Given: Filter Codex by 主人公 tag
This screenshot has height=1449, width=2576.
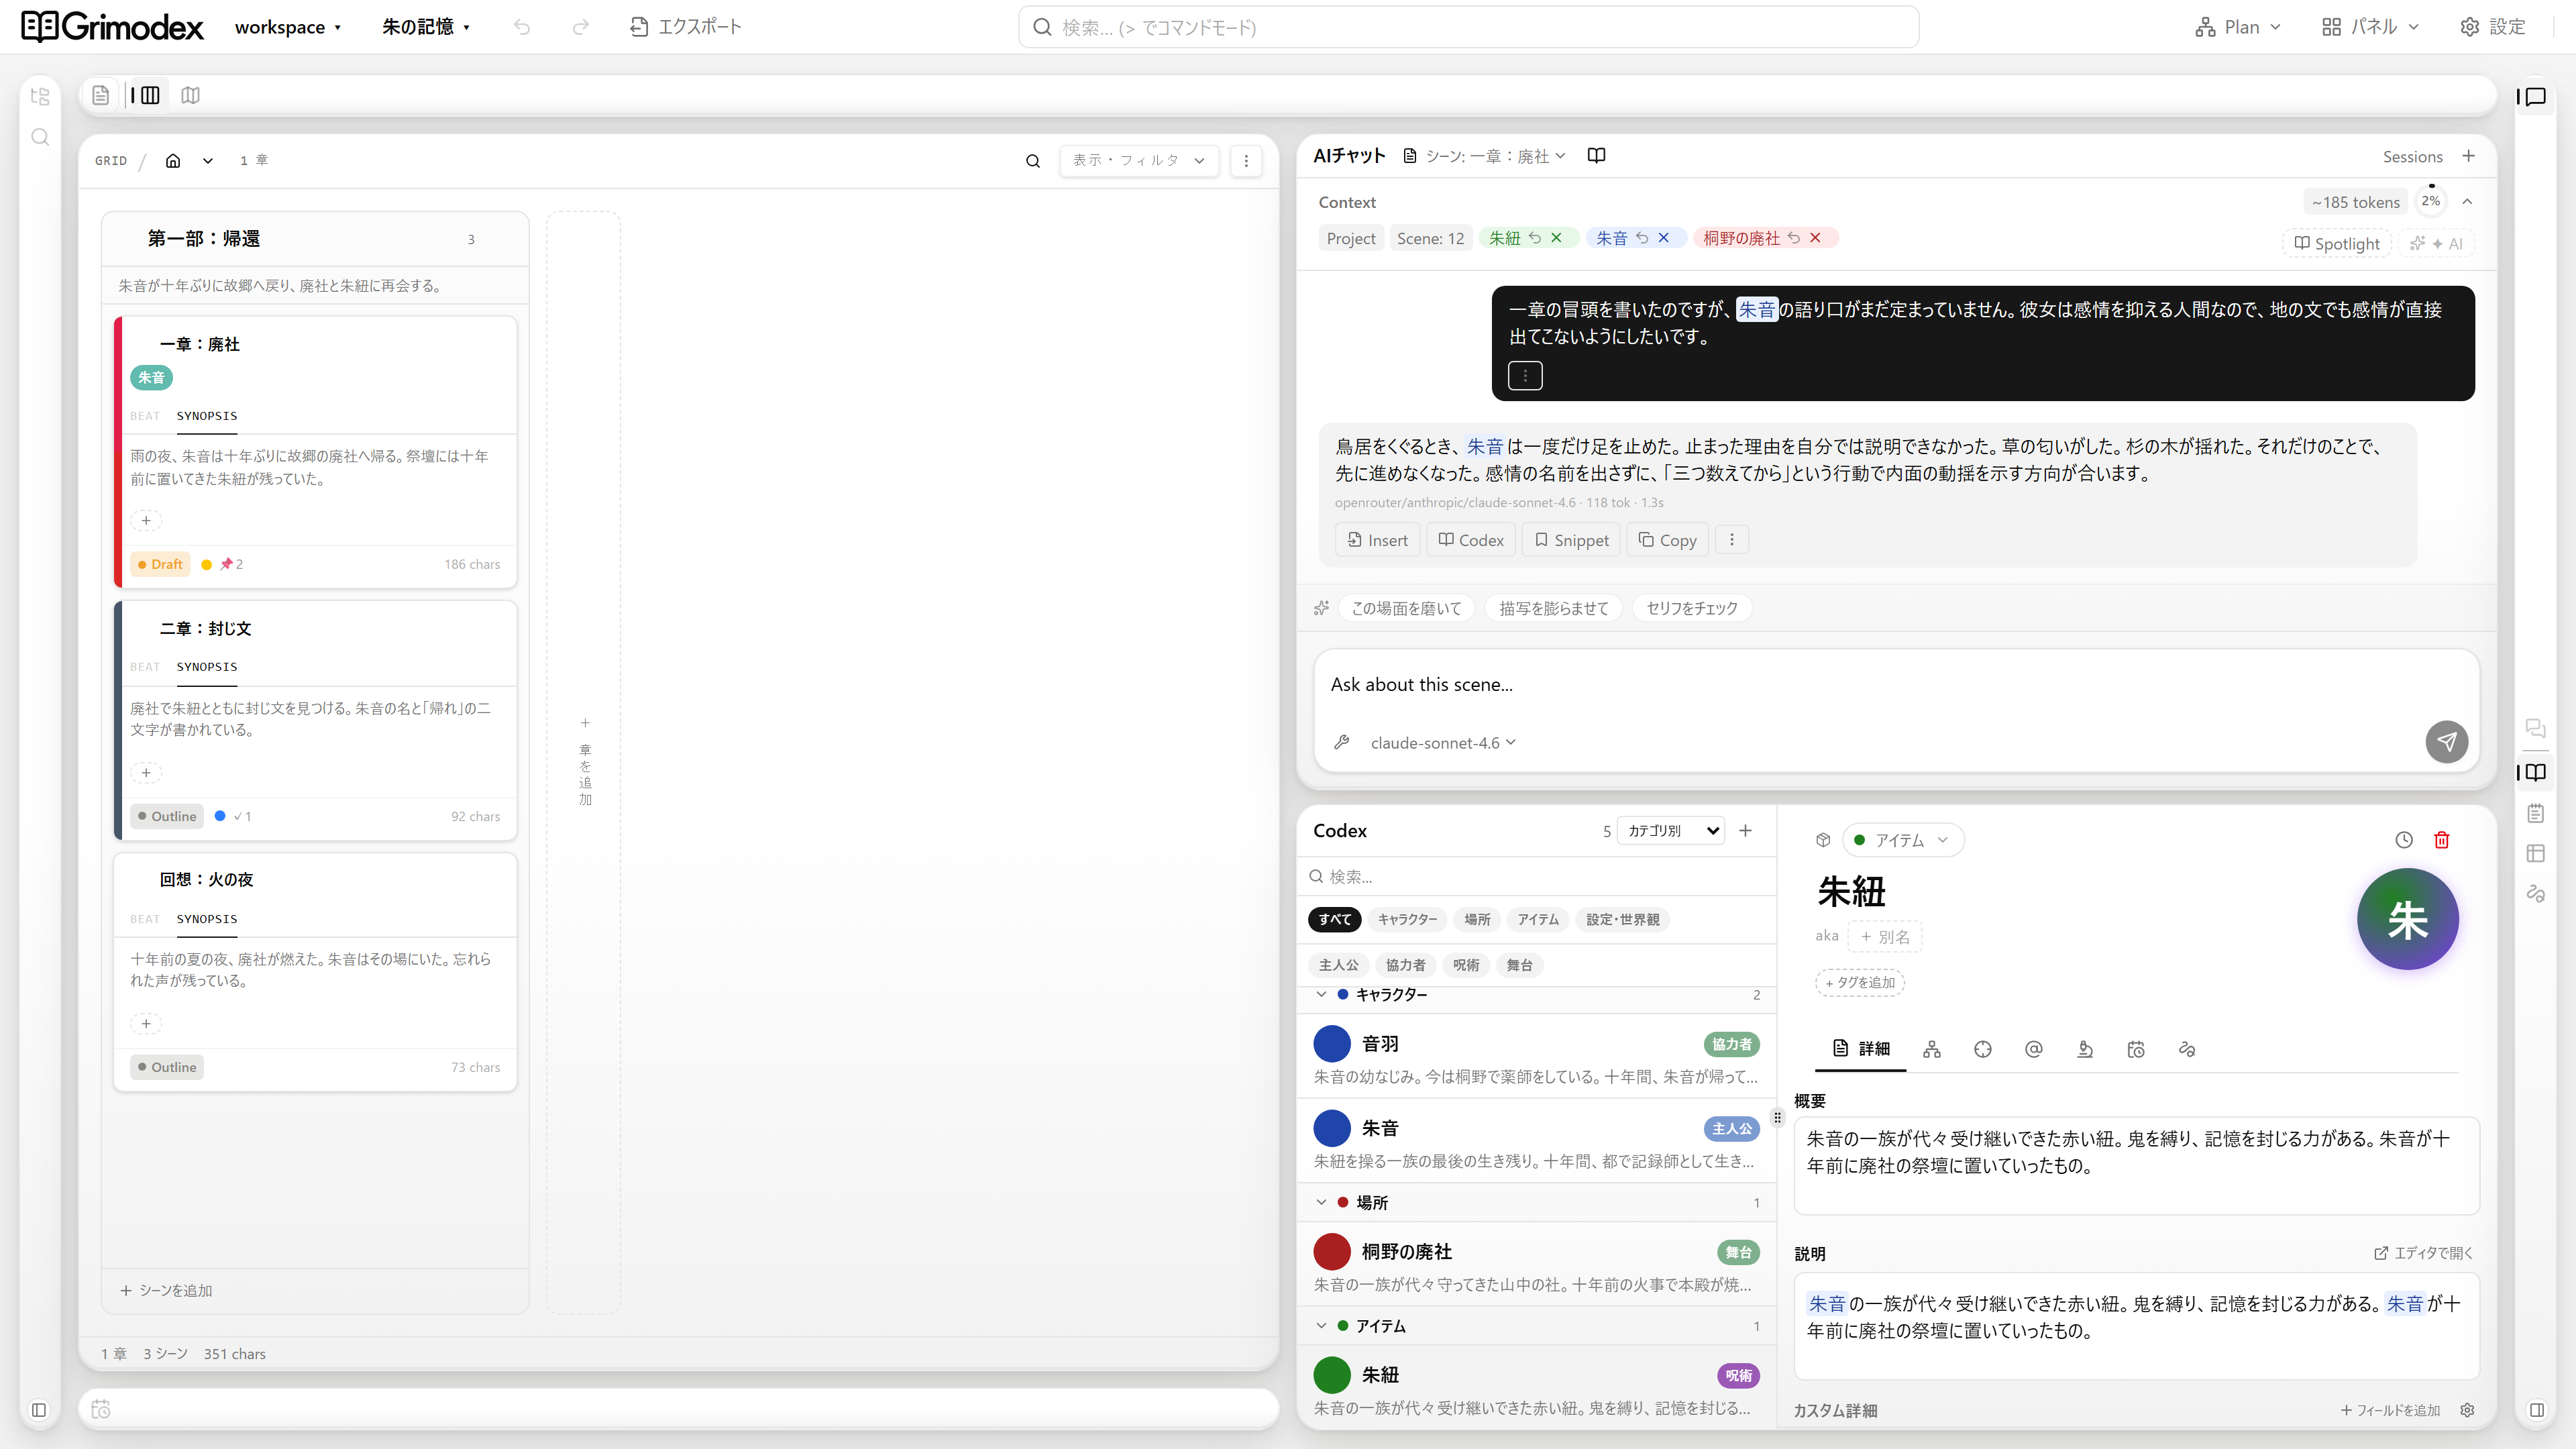Looking at the screenshot, I should 1338,965.
